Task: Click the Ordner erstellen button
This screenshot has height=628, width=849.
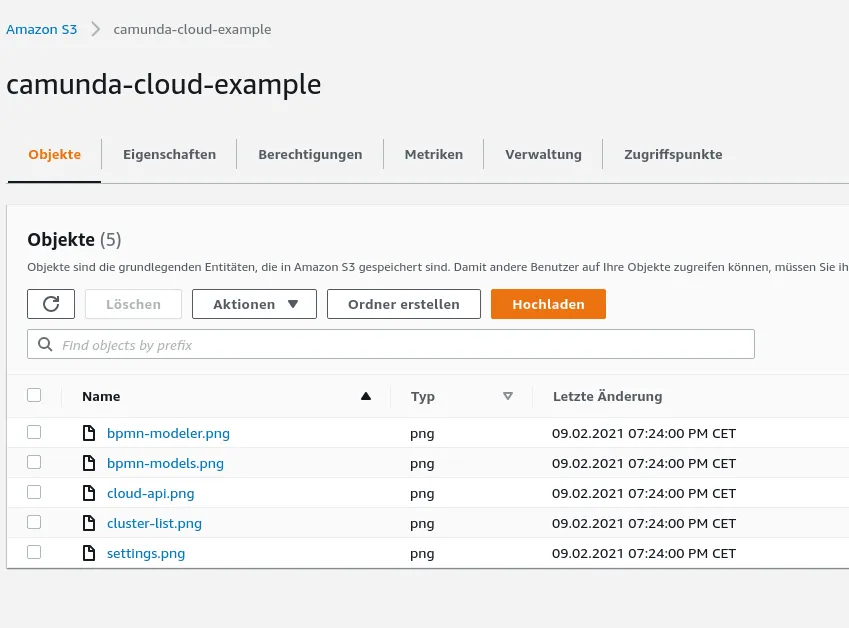Action: pyautogui.click(x=403, y=304)
